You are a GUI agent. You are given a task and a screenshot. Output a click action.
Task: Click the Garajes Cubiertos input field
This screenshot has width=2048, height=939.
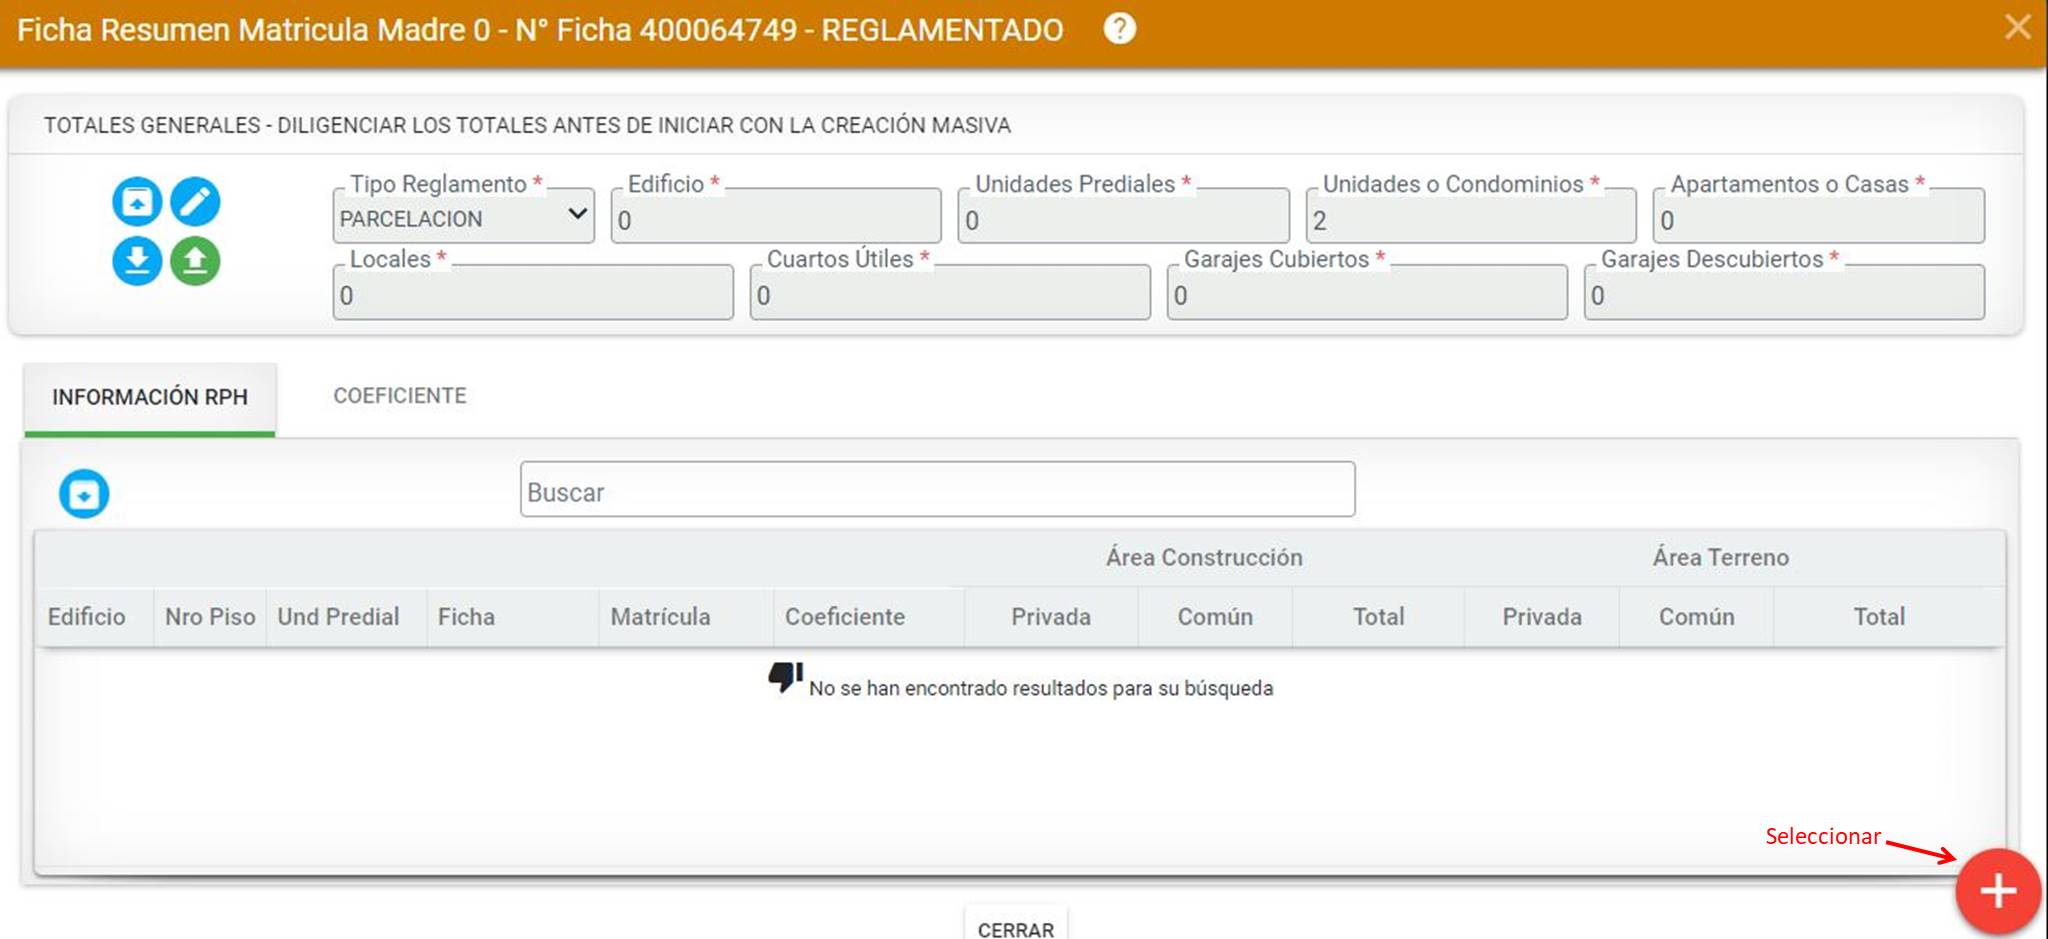1367,294
